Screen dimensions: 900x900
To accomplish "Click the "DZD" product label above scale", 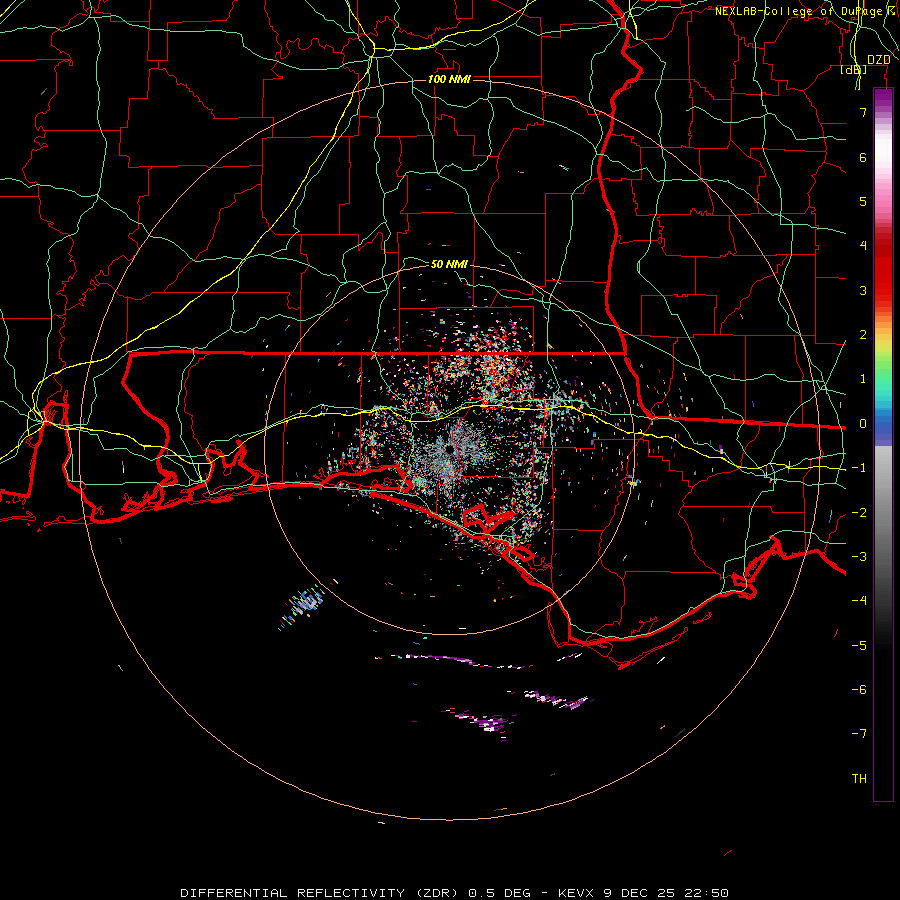I will [878, 60].
